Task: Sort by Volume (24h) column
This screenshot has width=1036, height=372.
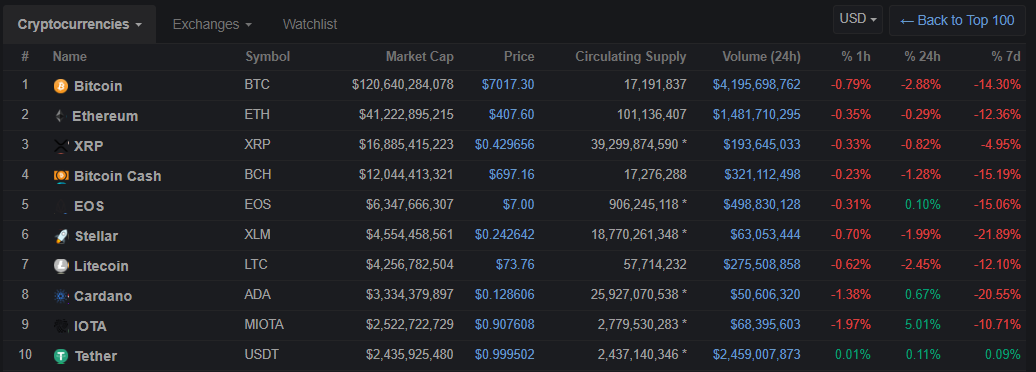Action: coord(761,57)
